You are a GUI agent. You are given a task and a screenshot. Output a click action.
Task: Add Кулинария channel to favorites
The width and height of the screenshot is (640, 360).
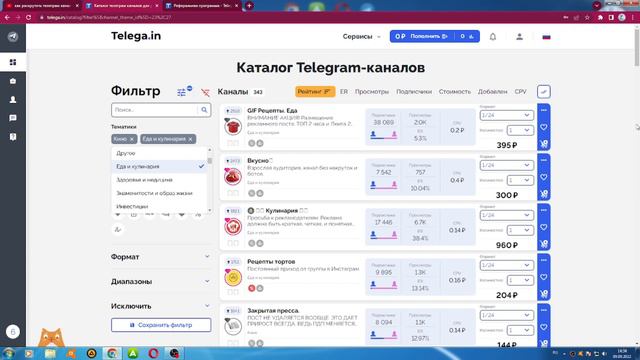click(544, 227)
